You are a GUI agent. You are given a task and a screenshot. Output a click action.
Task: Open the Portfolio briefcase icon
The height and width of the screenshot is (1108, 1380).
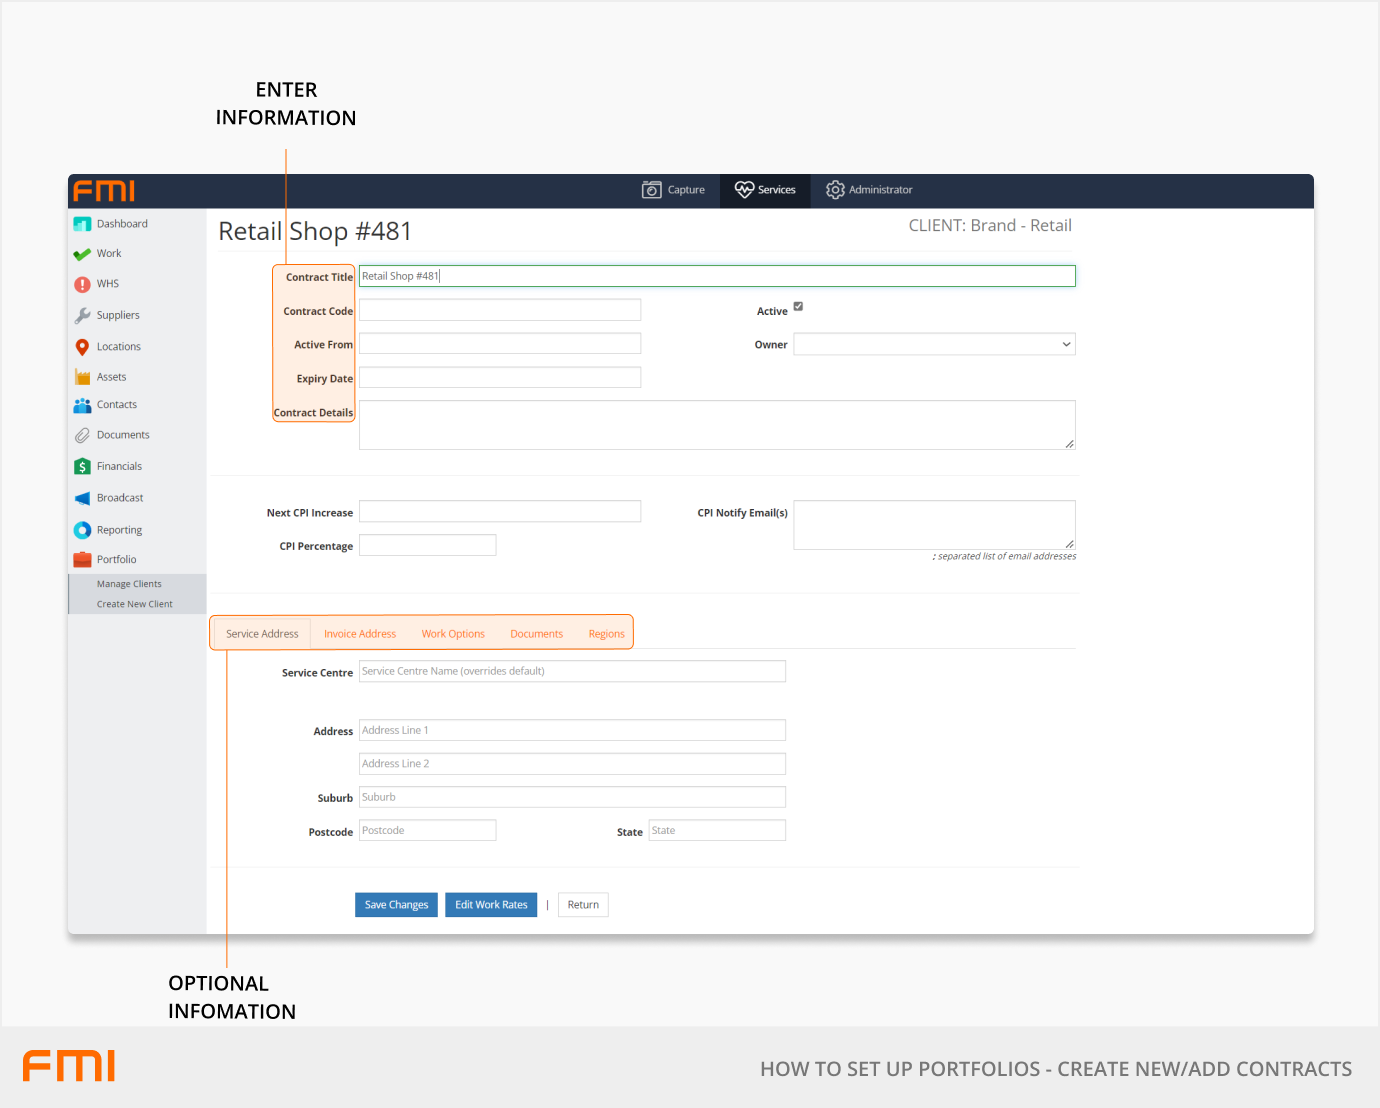coord(82,560)
